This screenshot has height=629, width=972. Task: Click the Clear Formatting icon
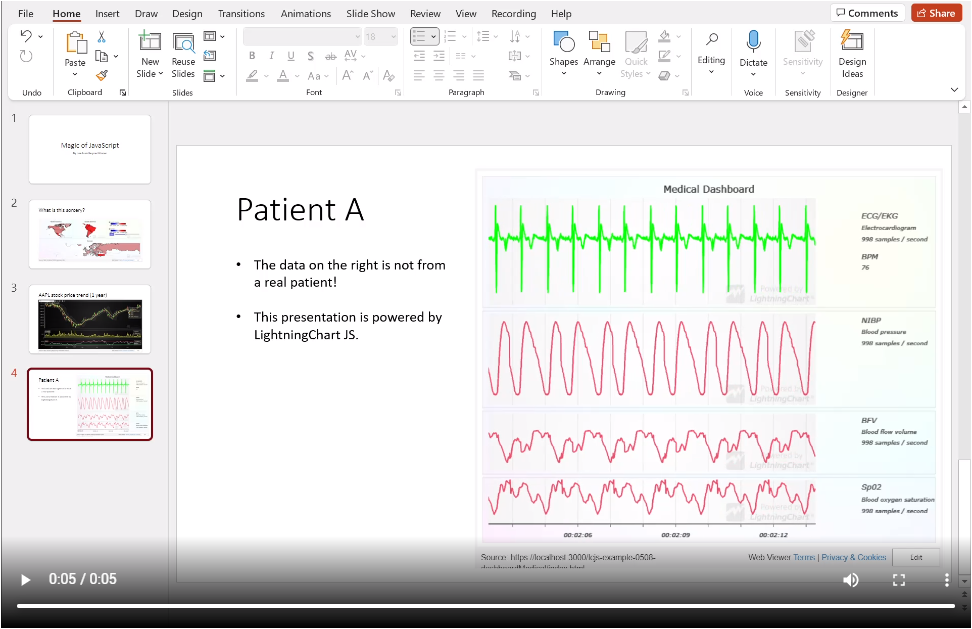click(389, 76)
